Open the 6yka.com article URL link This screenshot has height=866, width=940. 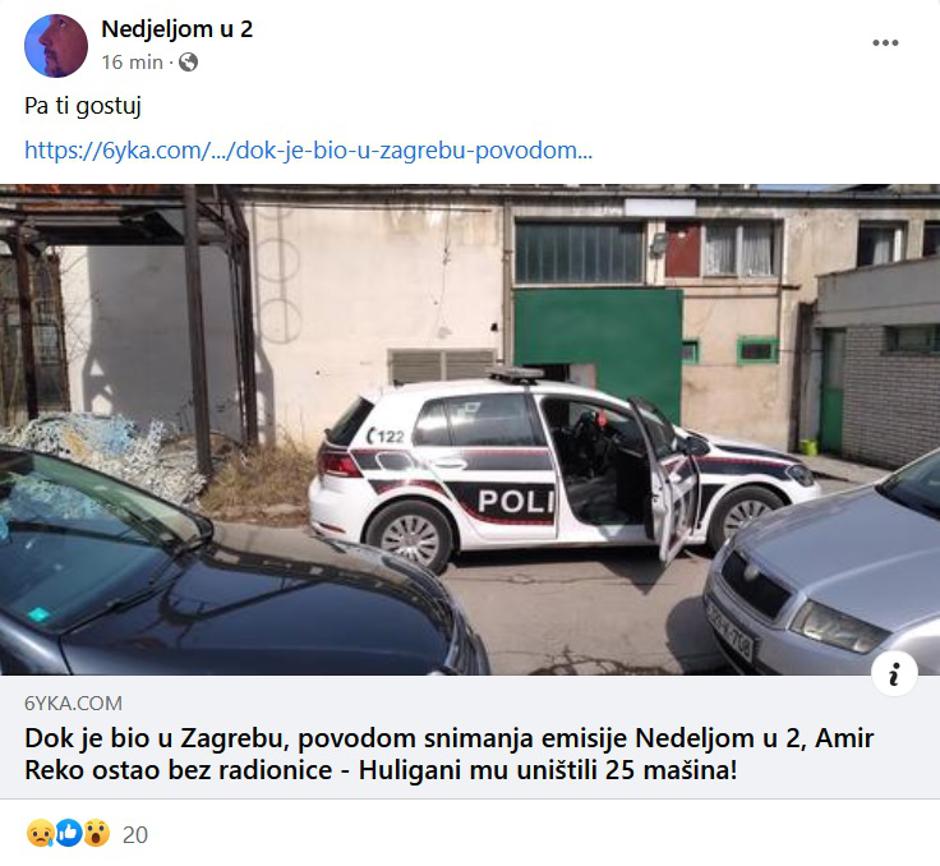coord(308,150)
